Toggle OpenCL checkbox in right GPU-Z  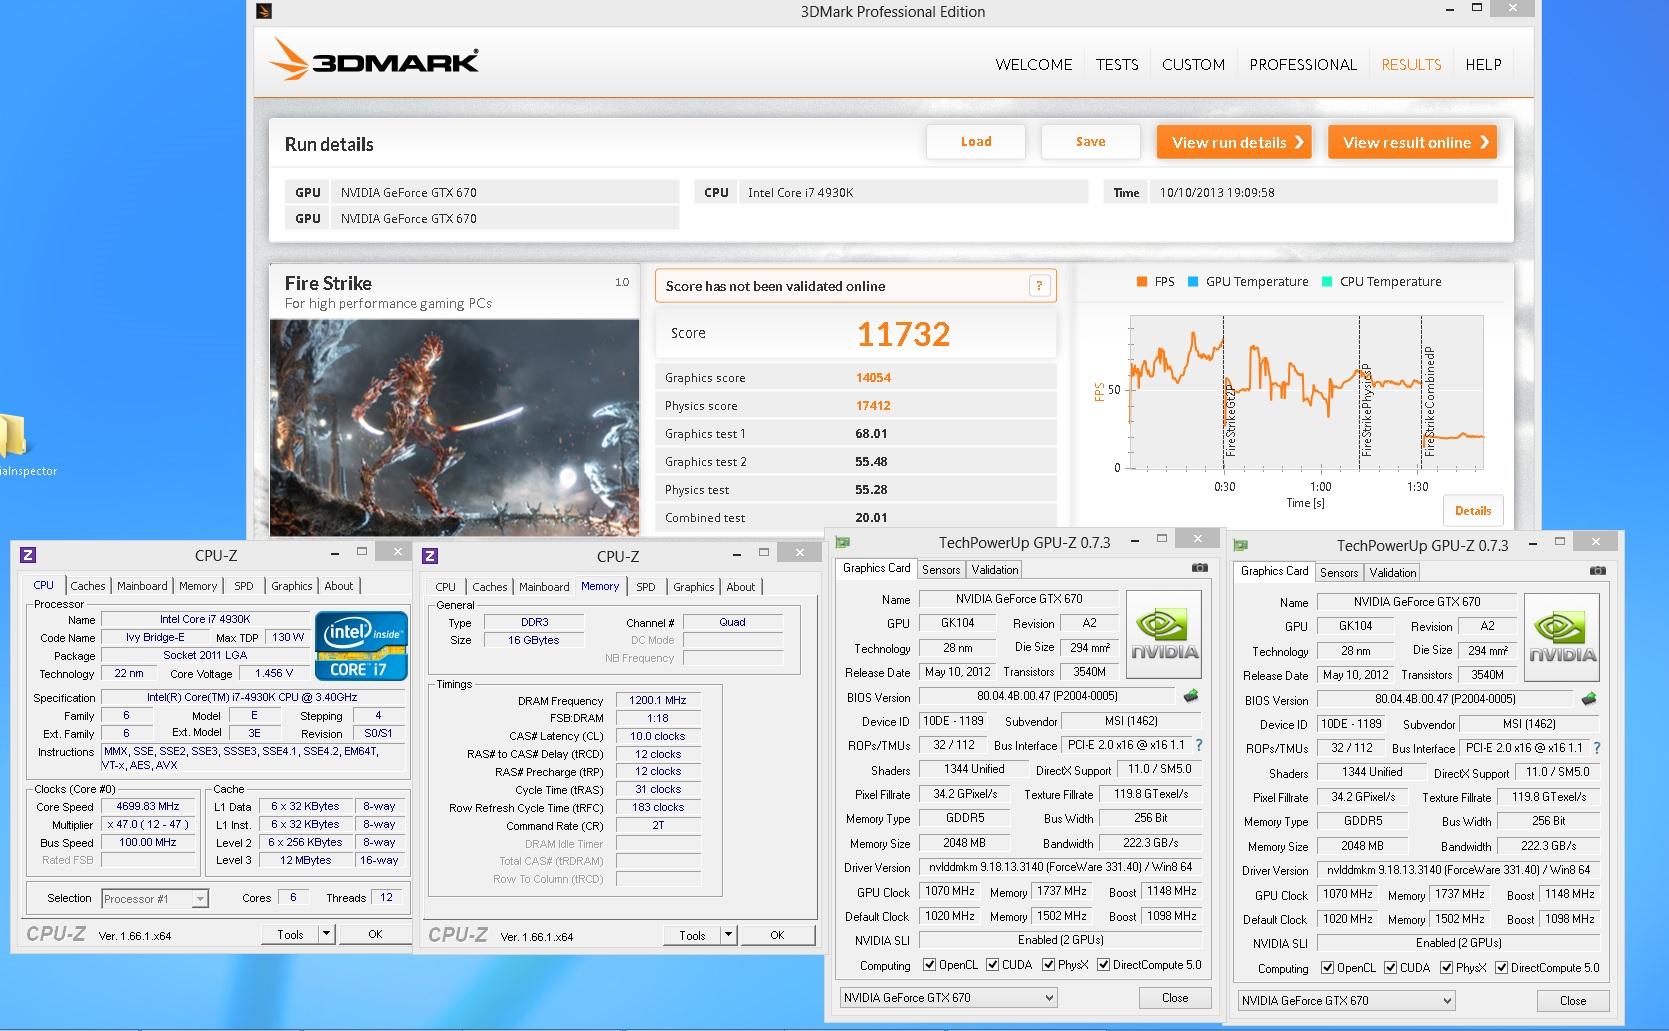coord(1327,968)
